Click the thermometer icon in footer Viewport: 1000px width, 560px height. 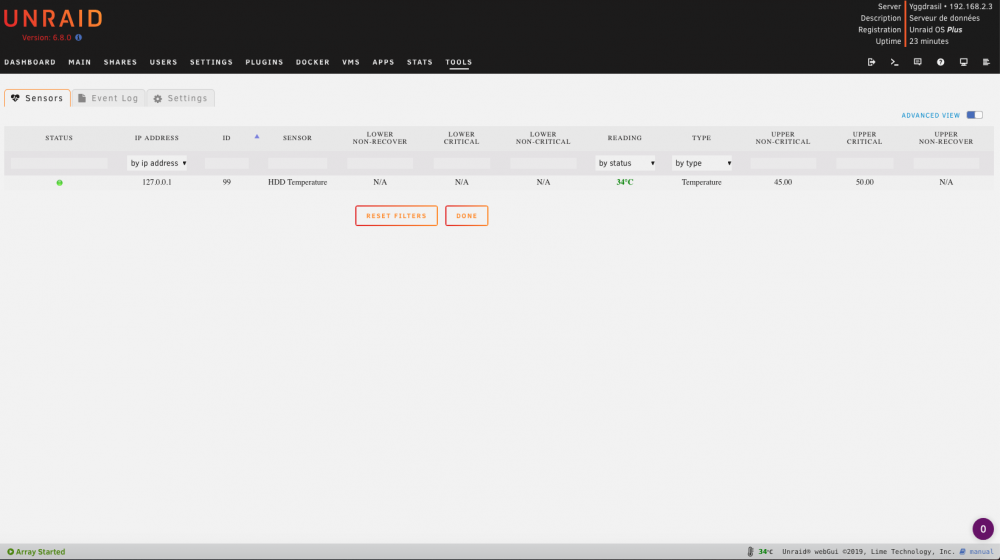tap(751, 552)
